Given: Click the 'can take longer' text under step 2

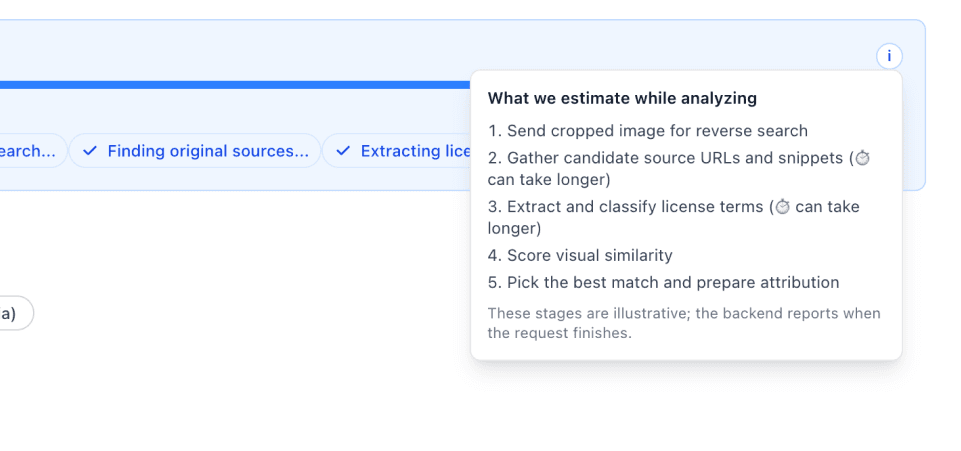Looking at the screenshot, I should (549, 180).
